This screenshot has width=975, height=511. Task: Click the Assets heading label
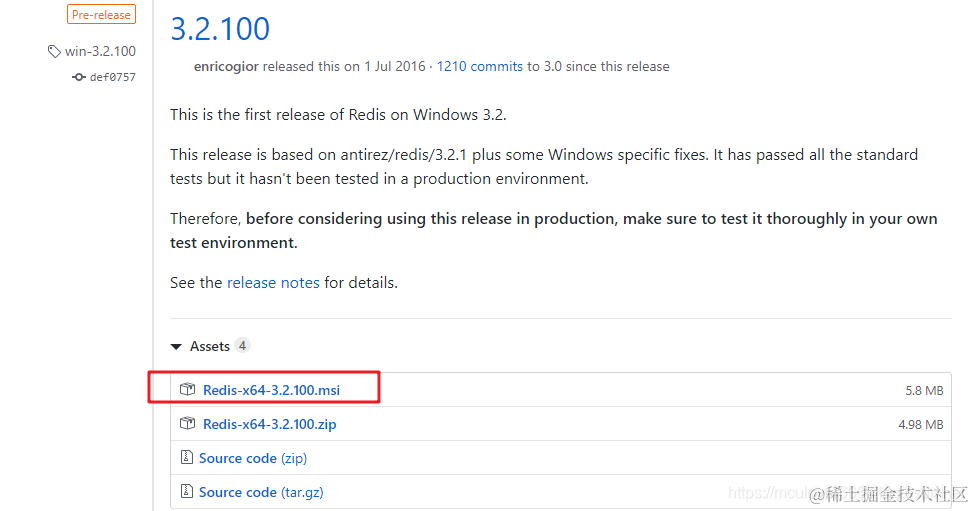pos(210,346)
